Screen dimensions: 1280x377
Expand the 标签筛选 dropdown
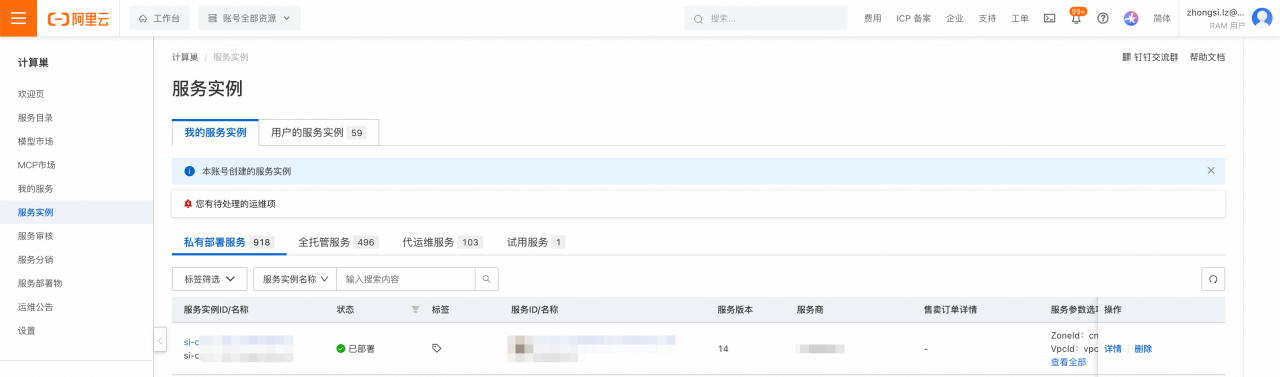tap(210, 279)
